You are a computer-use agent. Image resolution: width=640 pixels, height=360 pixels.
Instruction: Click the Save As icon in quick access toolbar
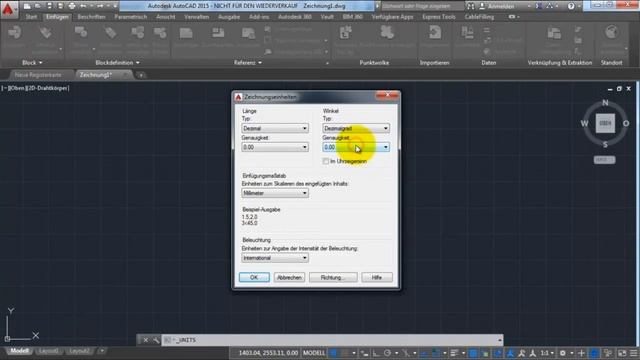(60, 6)
